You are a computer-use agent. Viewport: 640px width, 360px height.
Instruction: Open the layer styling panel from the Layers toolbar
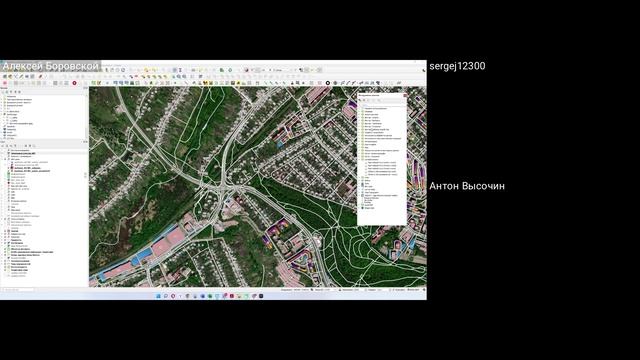[3, 146]
